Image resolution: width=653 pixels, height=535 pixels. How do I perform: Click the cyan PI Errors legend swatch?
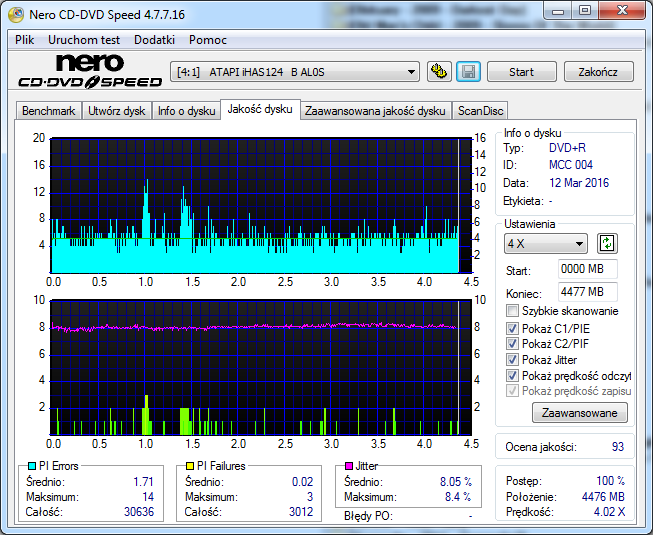(x=32, y=465)
